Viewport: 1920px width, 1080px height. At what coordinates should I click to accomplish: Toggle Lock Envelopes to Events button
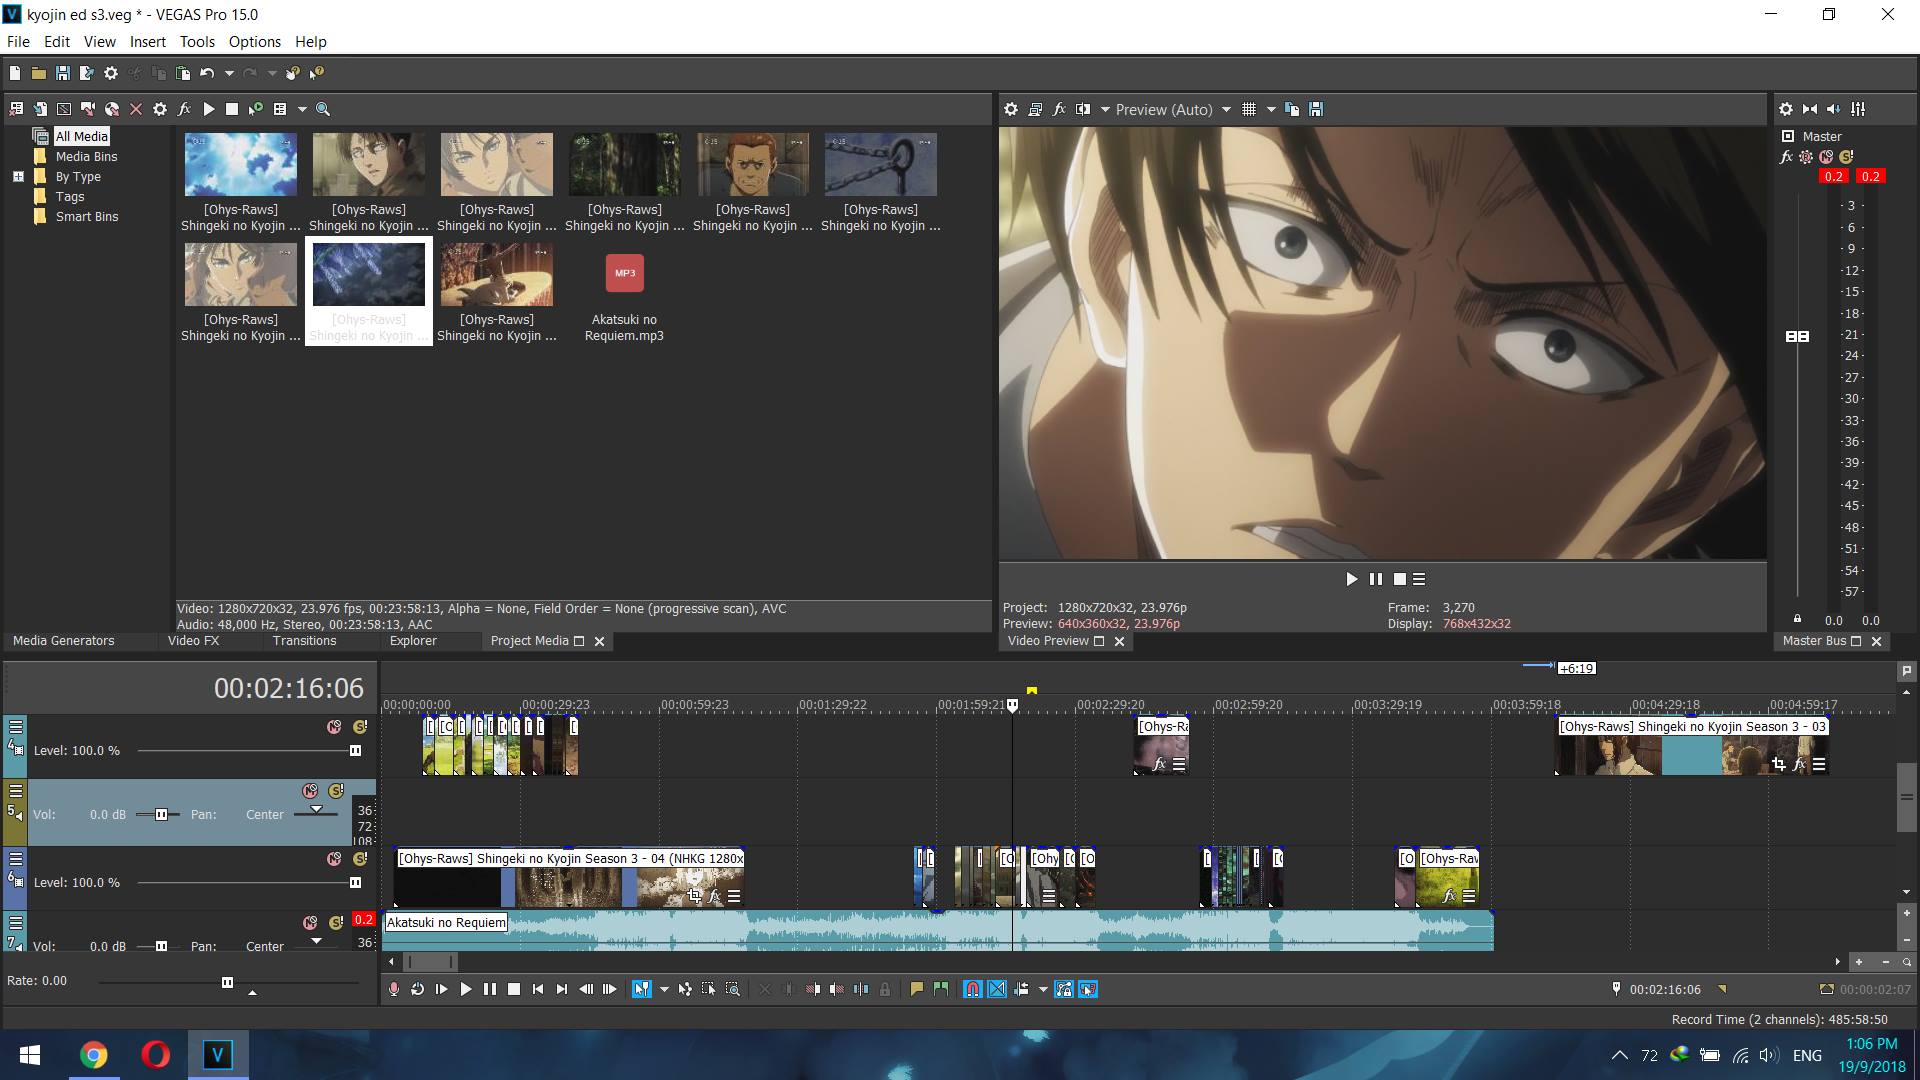[x=1064, y=989]
